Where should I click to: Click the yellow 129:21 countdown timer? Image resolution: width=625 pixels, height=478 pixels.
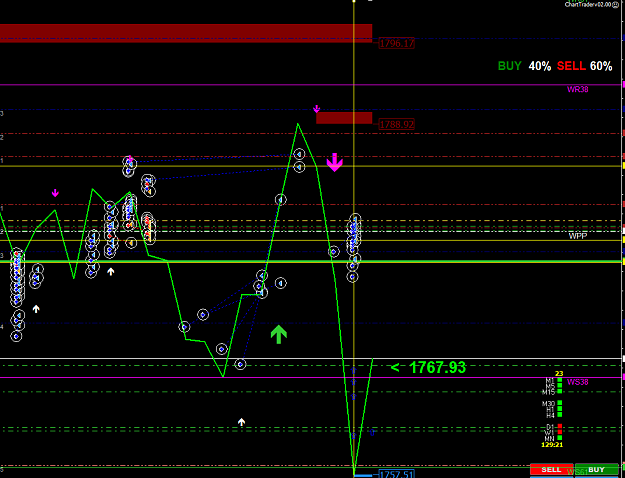[552, 444]
